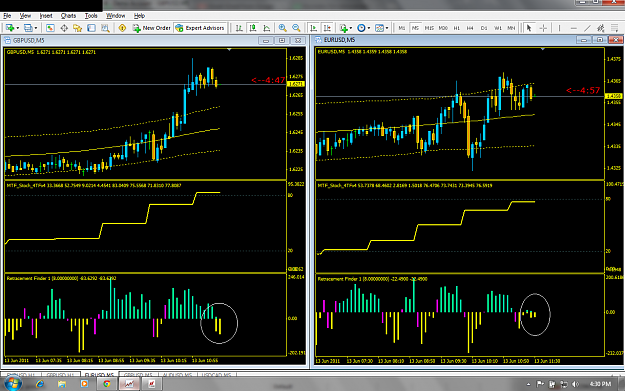The height and width of the screenshot is (391, 625).
Task: Switch to bar chart mode
Action: pyautogui.click(x=239, y=28)
